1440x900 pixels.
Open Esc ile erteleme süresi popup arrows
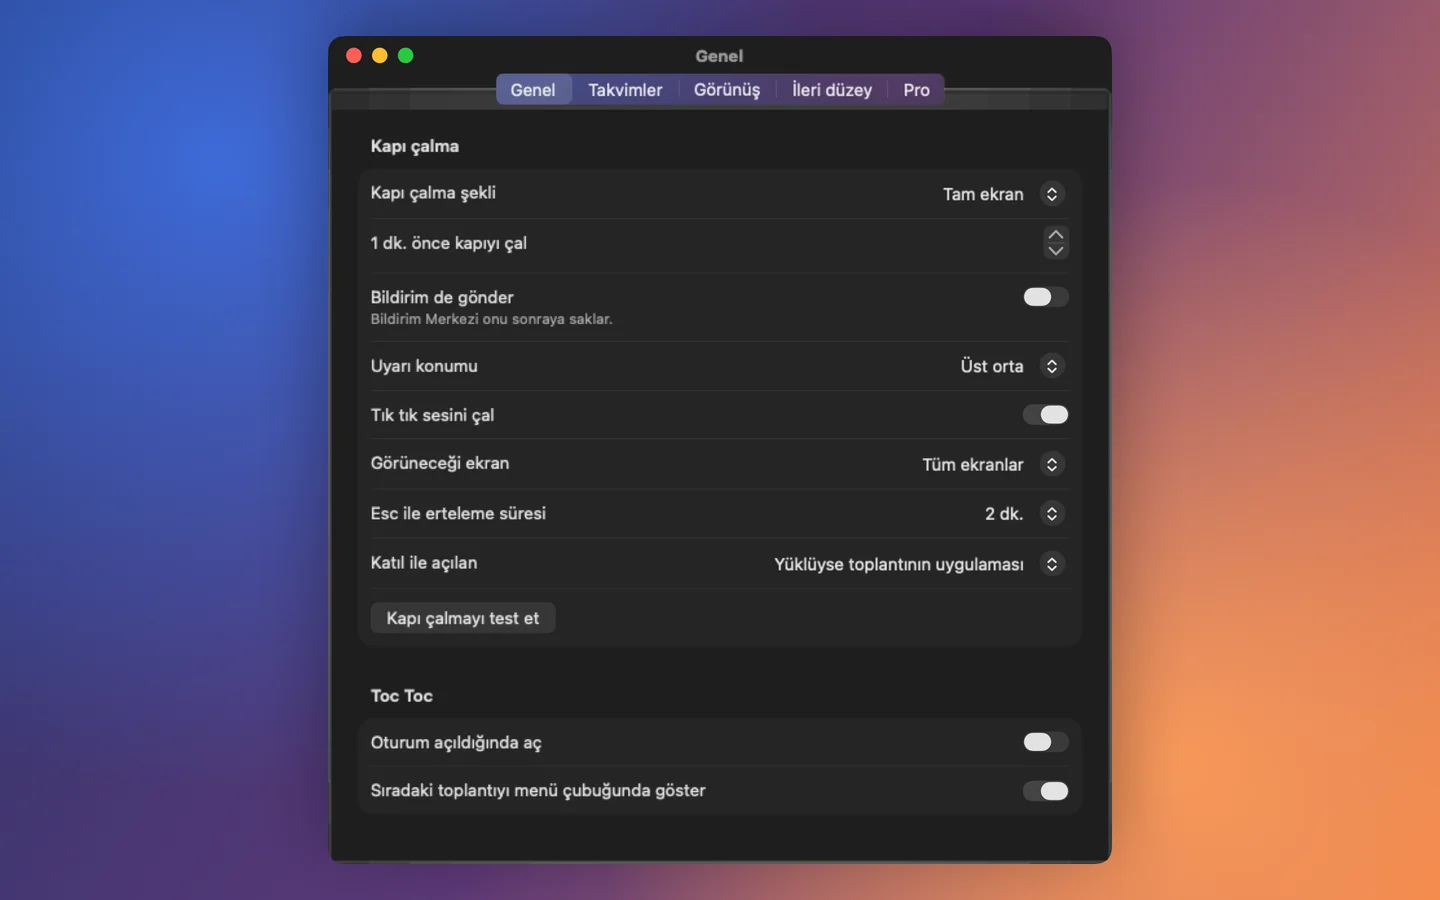click(1051, 513)
